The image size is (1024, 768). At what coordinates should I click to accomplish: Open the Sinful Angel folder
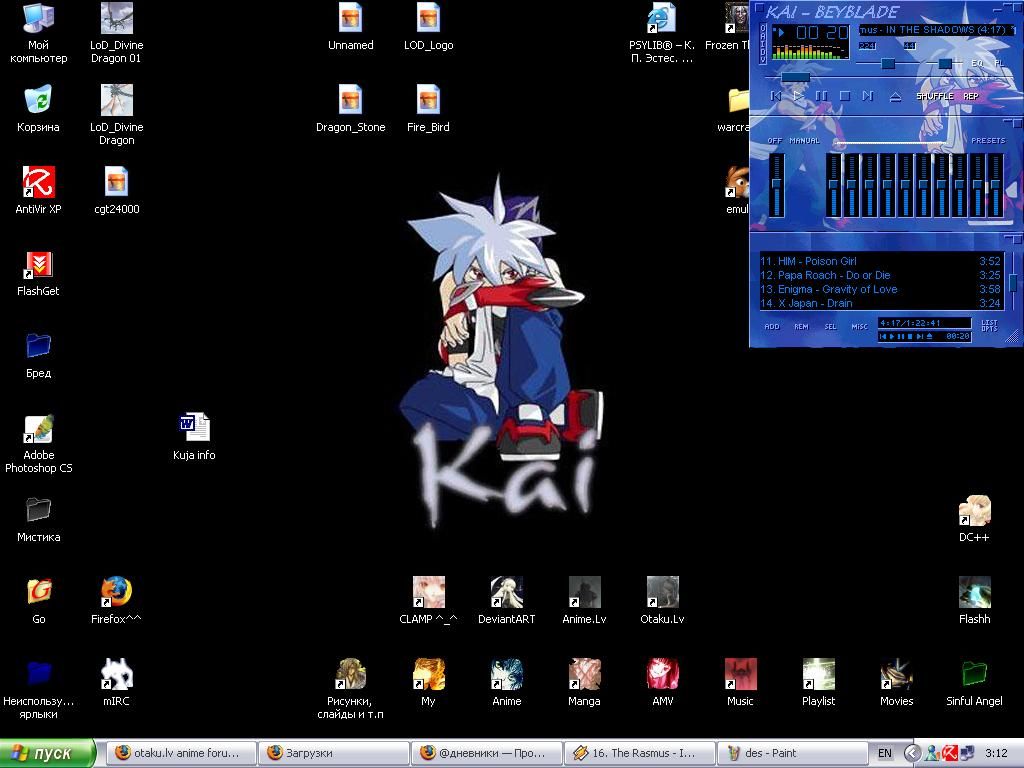click(x=974, y=682)
